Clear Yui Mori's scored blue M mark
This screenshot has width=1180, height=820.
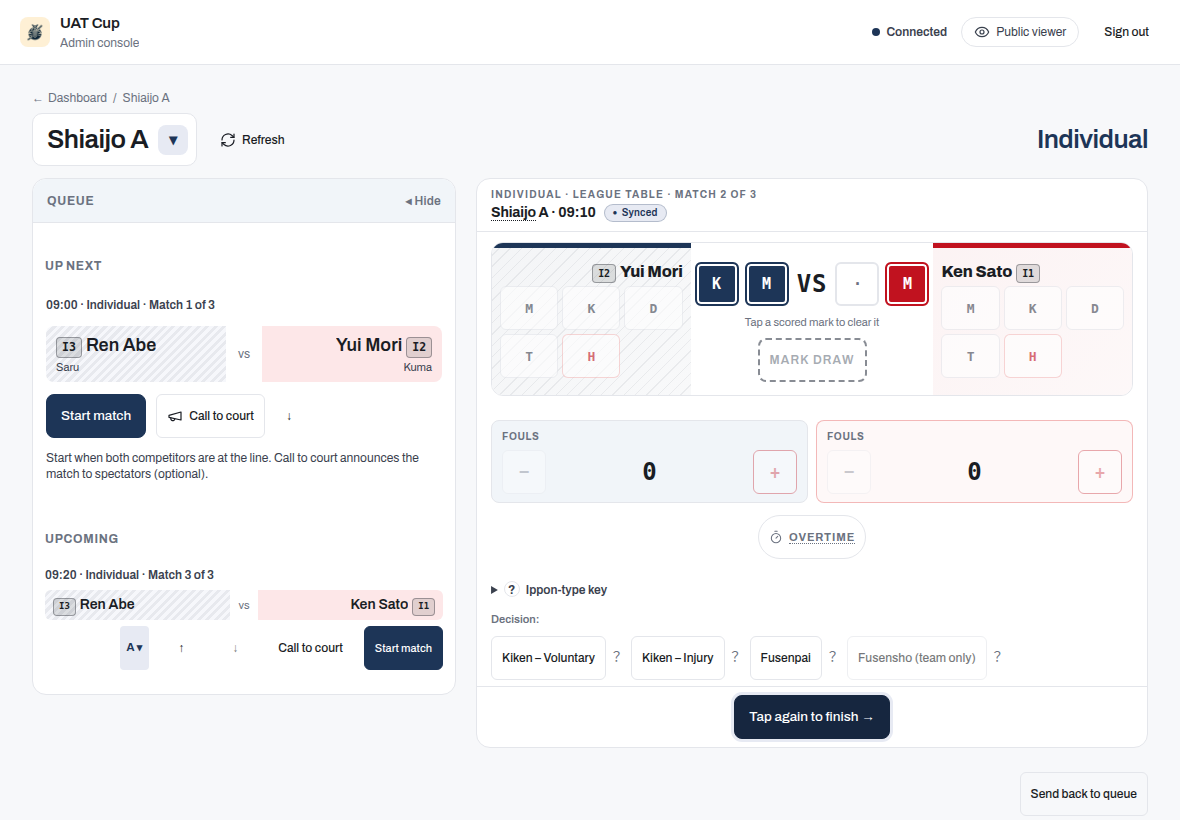(x=767, y=284)
